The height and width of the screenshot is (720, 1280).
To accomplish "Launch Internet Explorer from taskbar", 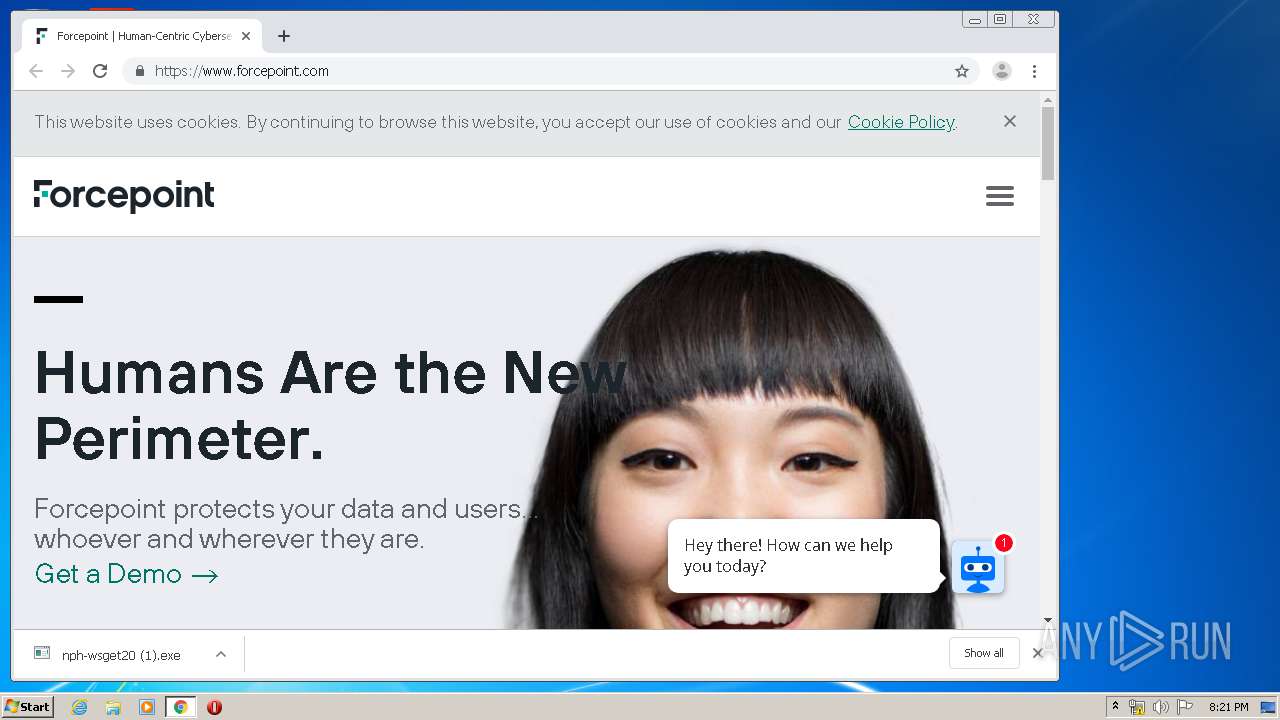I will tap(80, 707).
